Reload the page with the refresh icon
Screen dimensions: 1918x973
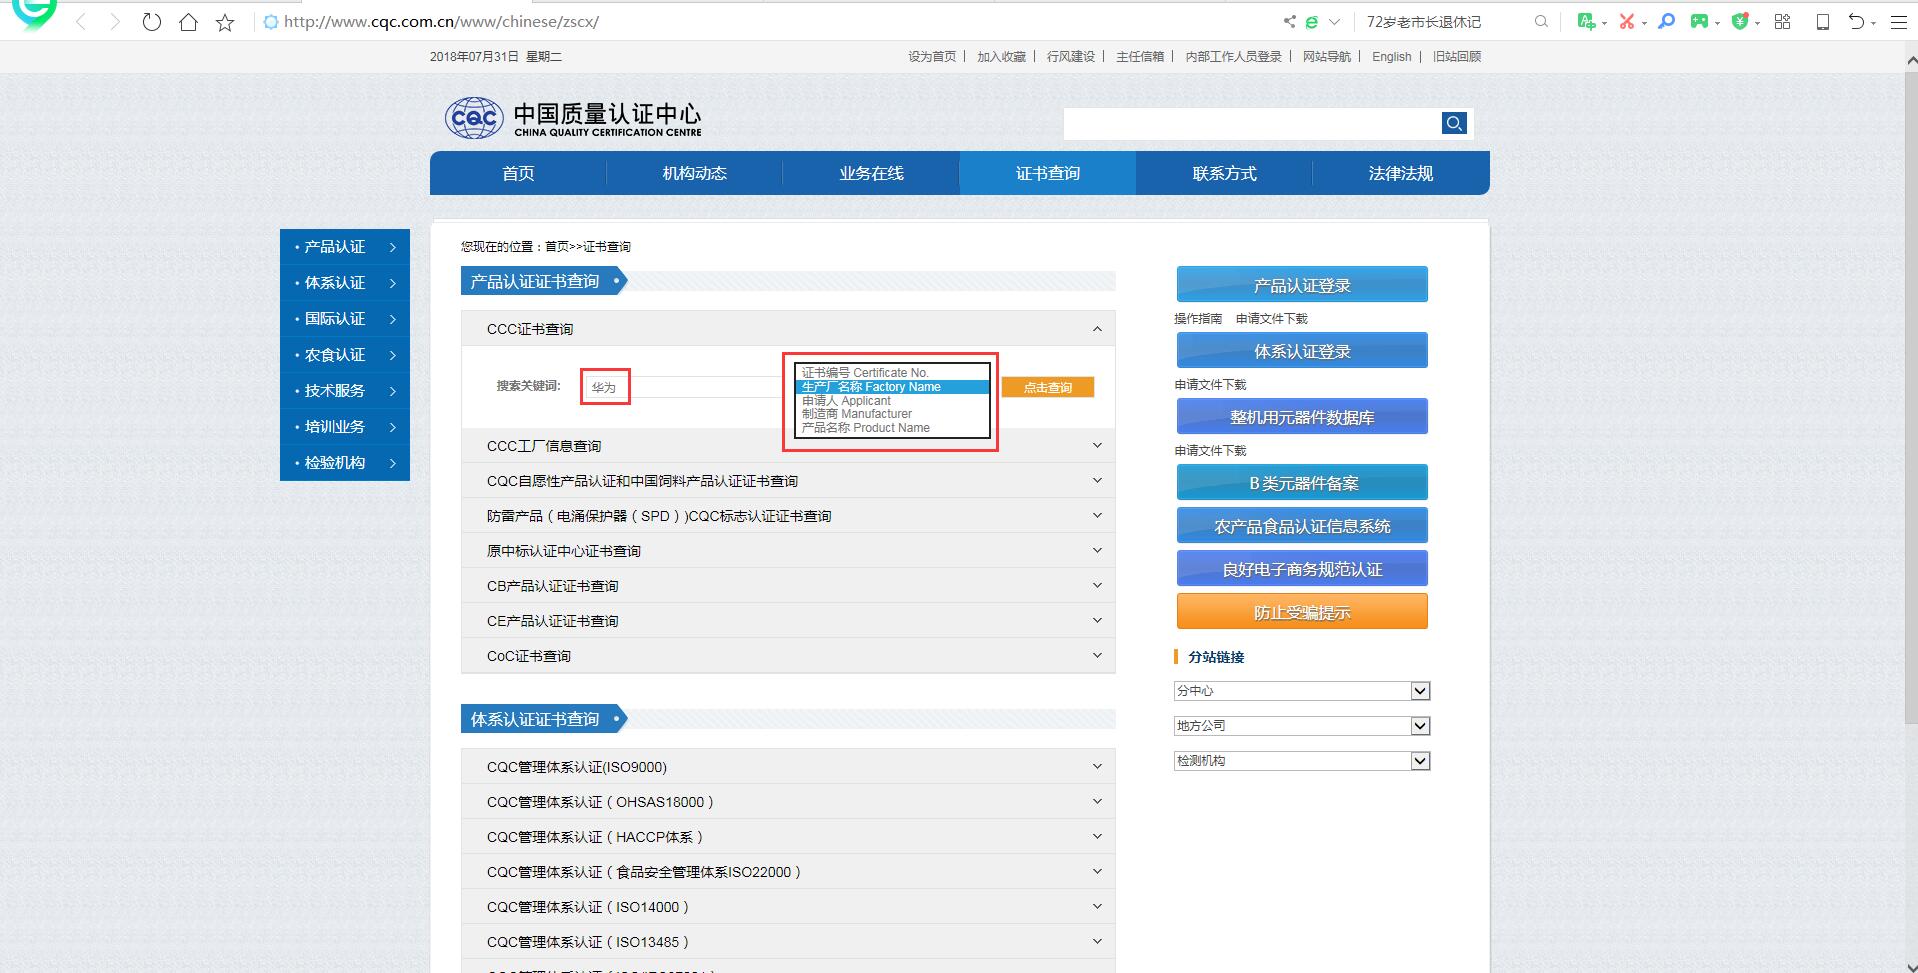[x=151, y=21]
